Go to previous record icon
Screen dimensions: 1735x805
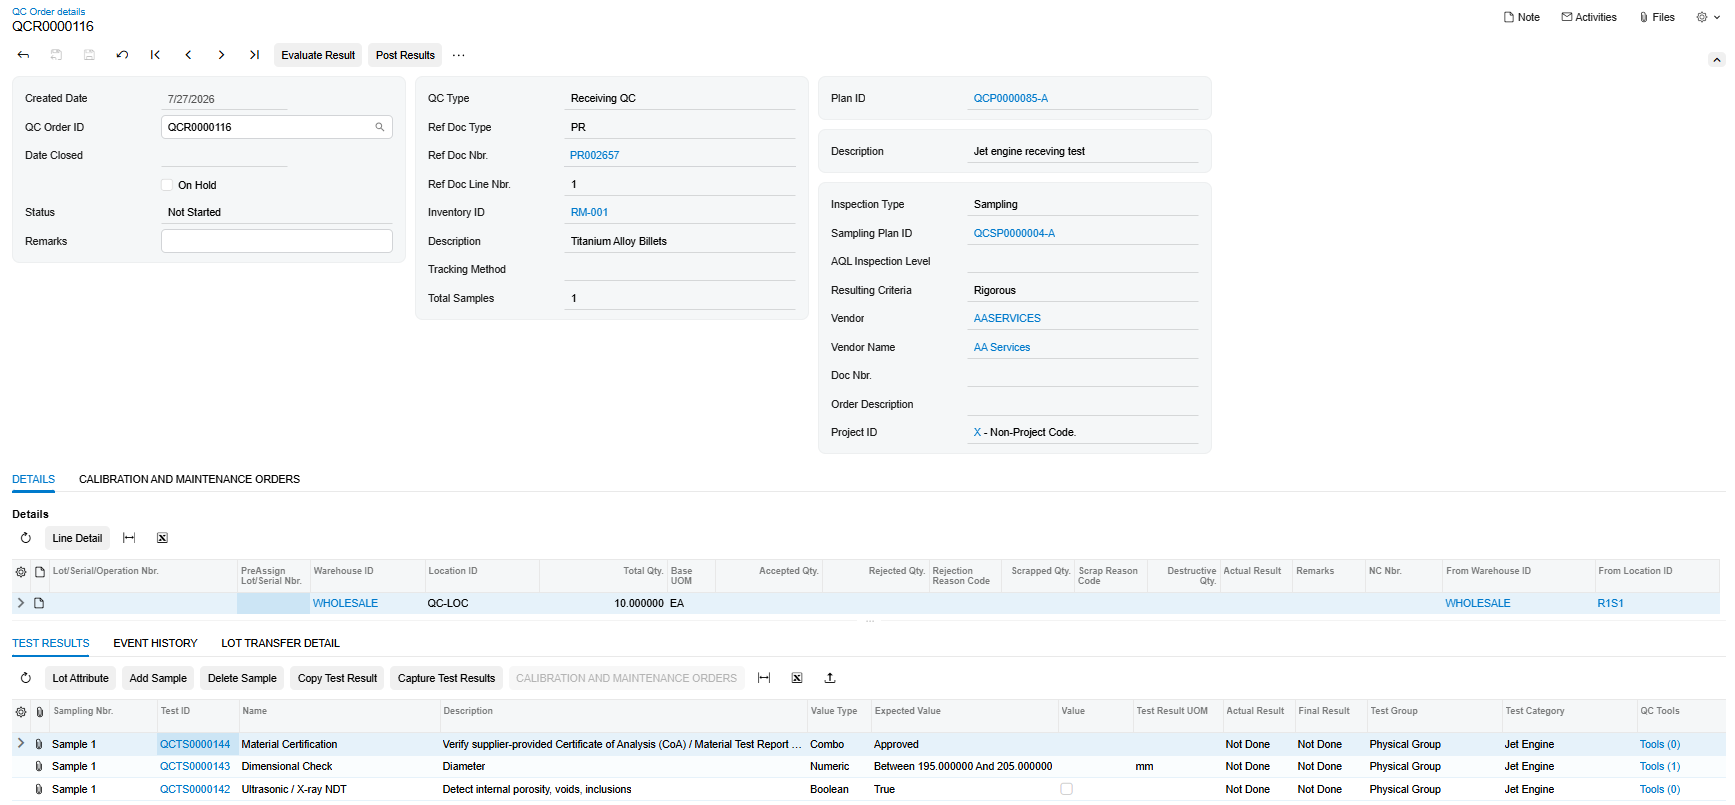(188, 55)
